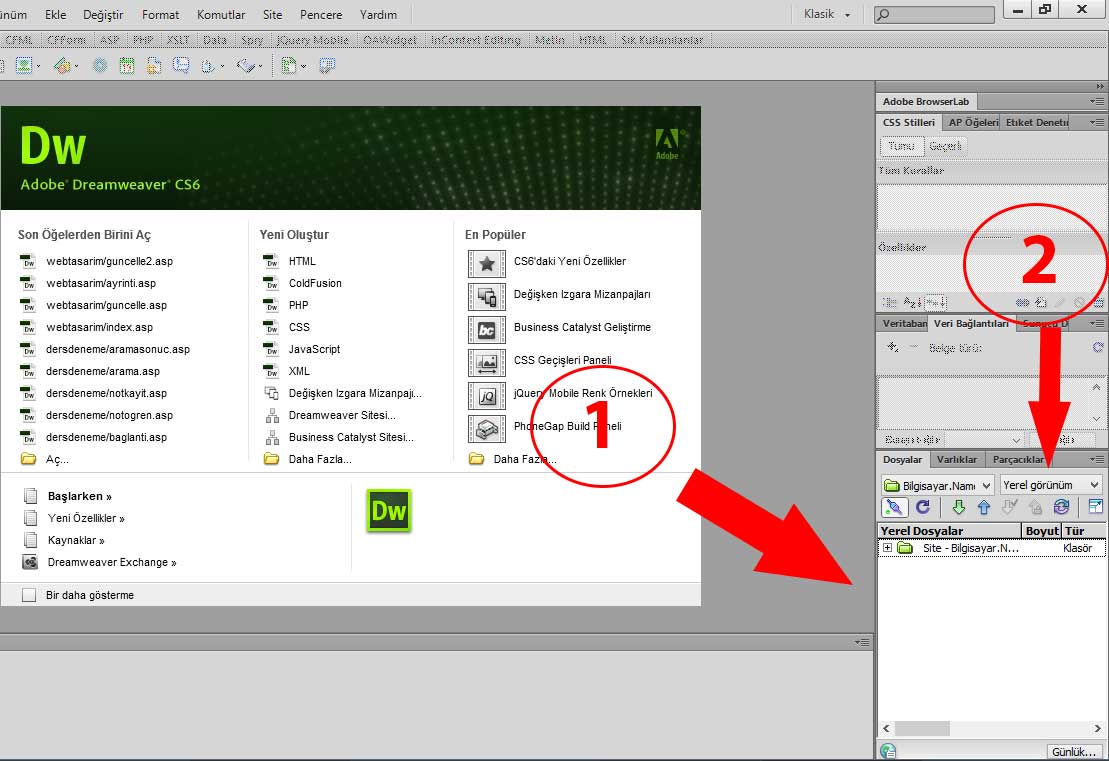Toggle the Geçerli view in CSS Stilleri
This screenshot has width=1109, height=761.
945,146
